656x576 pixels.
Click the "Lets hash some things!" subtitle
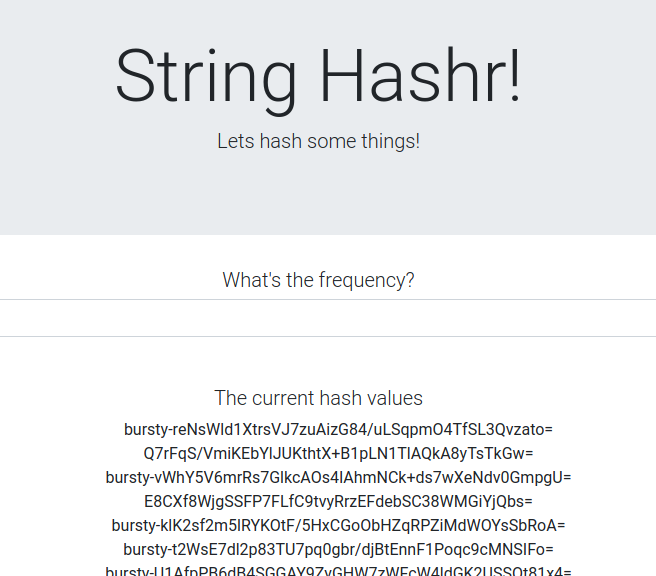point(318,141)
